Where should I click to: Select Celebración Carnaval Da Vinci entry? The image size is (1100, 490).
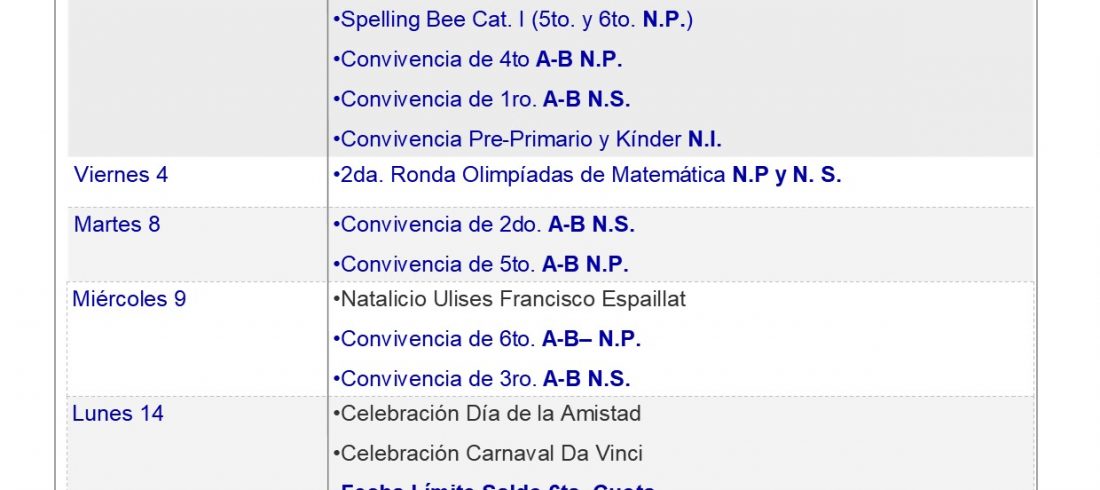click(x=488, y=453)
